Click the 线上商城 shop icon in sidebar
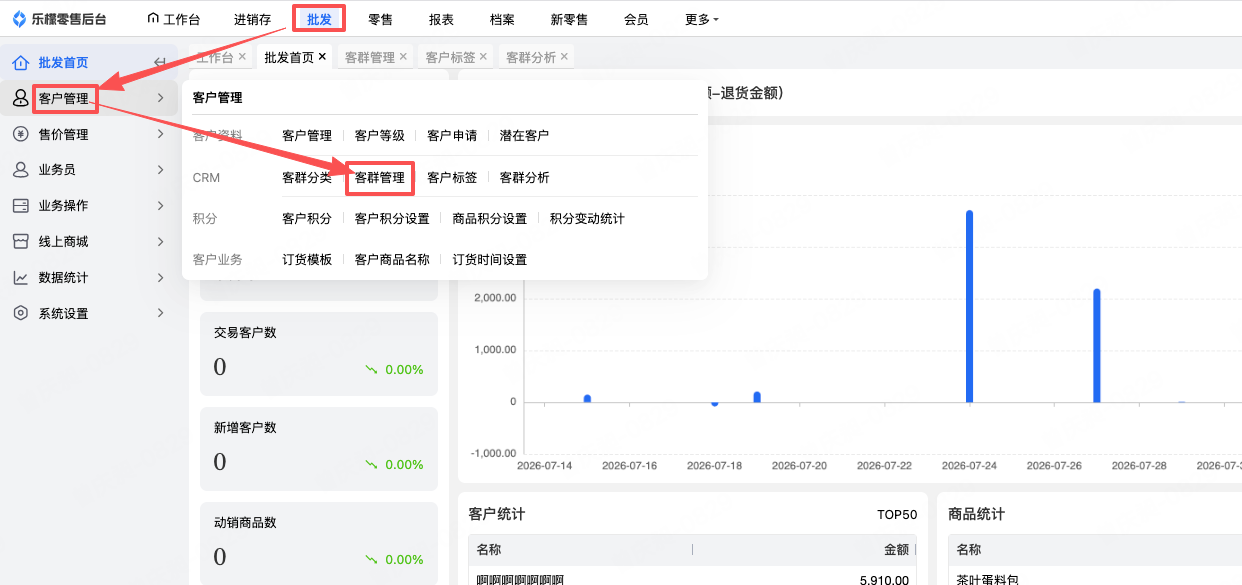The height and width of the screenshot is (585, 1242). [x=20, y=242]
